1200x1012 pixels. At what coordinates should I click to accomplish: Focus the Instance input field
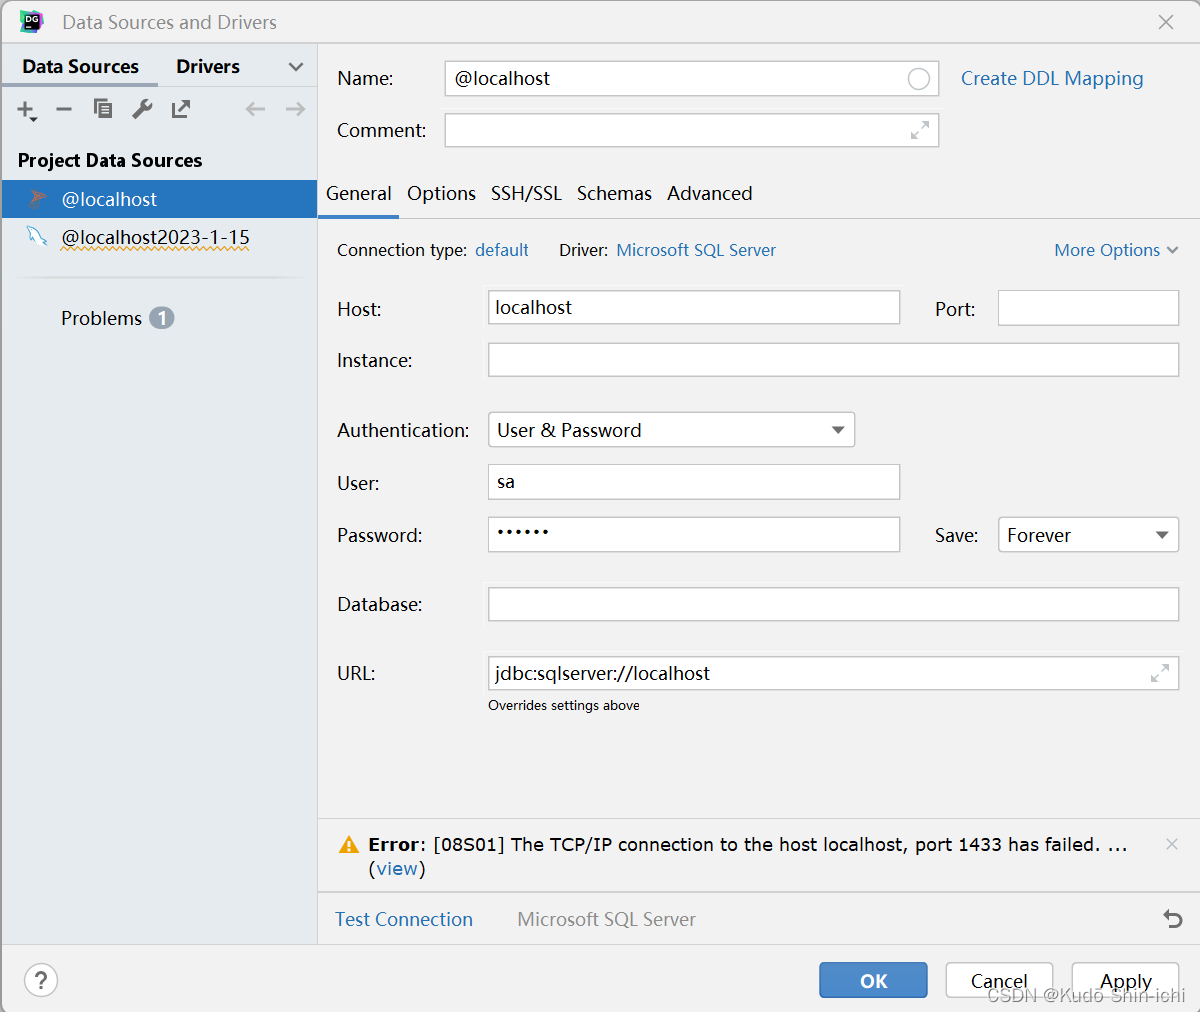point(833,360)
